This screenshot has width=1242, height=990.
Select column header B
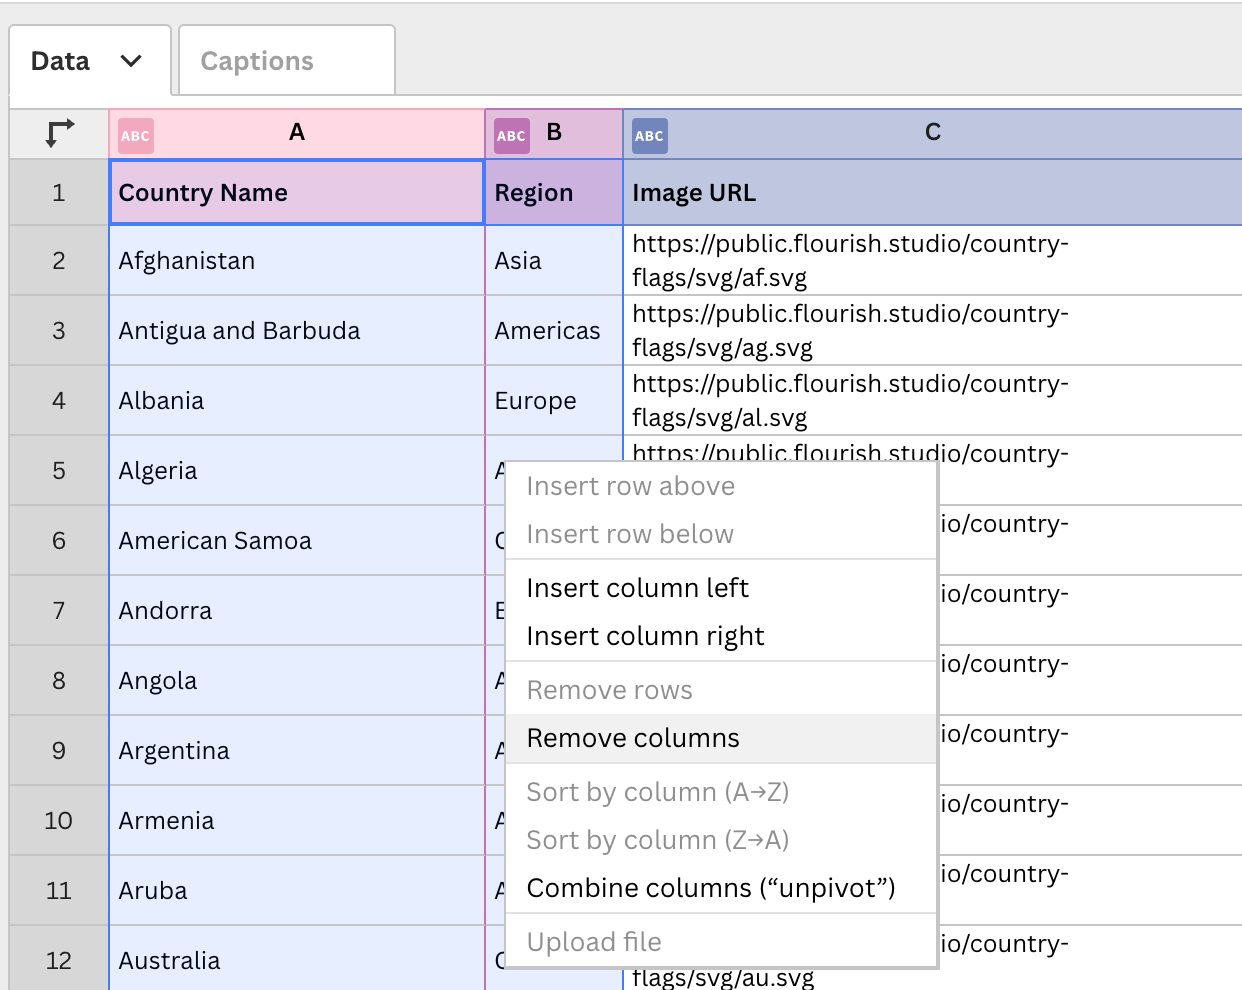click(x=556, y=131)
